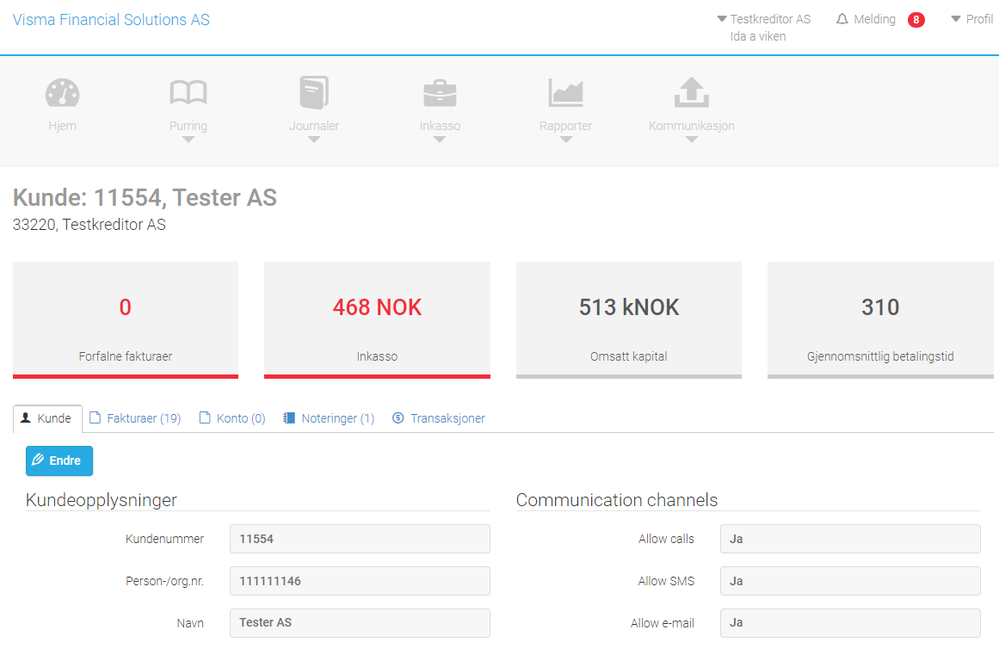
Task: Click the Purring open book icon
Action: [x=188, y=93]
